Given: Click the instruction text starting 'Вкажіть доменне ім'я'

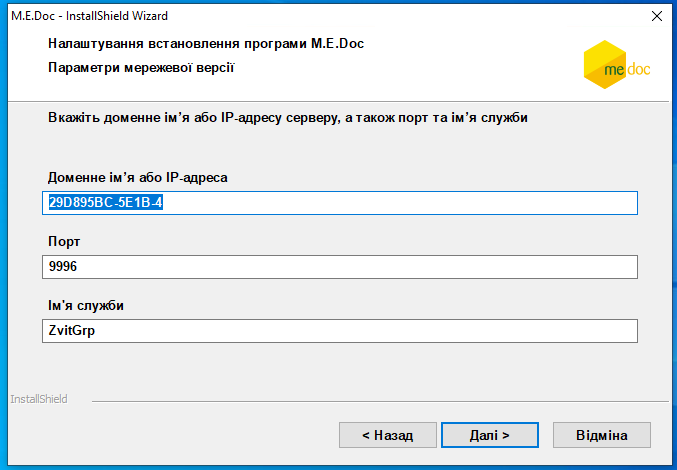Looking at the screenshot, I should (288, 118).
